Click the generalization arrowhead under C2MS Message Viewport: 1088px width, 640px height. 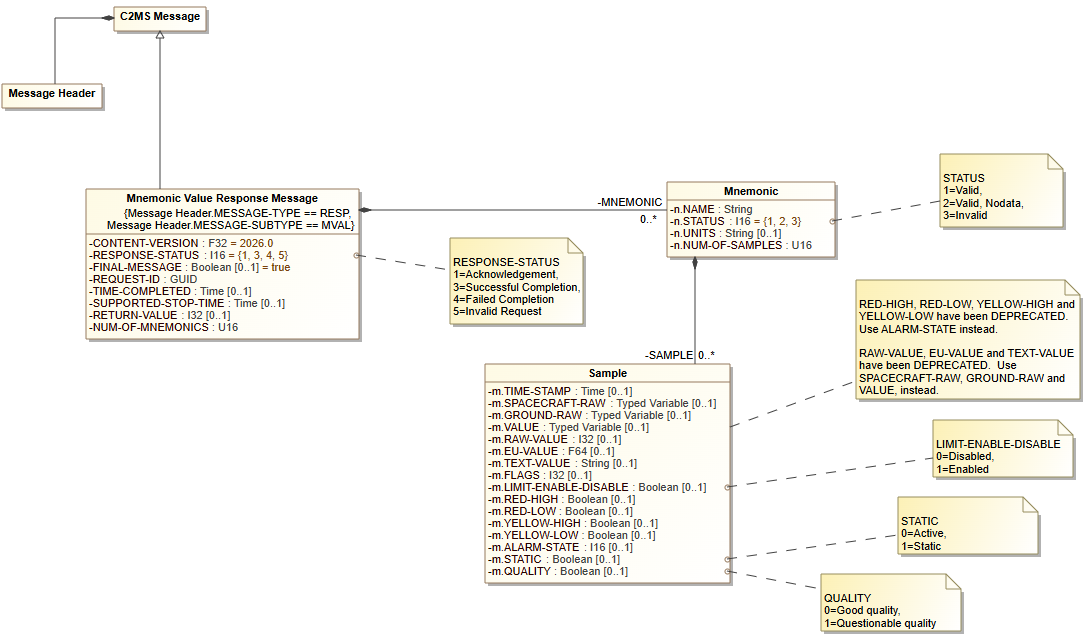pyautogui.click(x=160, y=35)
